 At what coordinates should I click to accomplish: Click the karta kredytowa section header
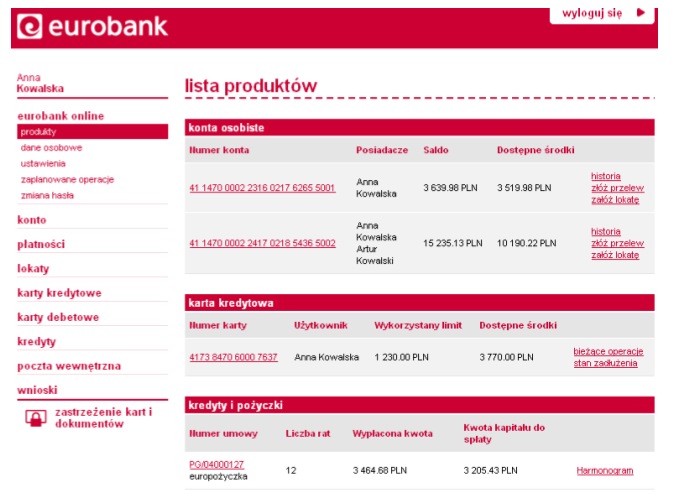(419, 303)
